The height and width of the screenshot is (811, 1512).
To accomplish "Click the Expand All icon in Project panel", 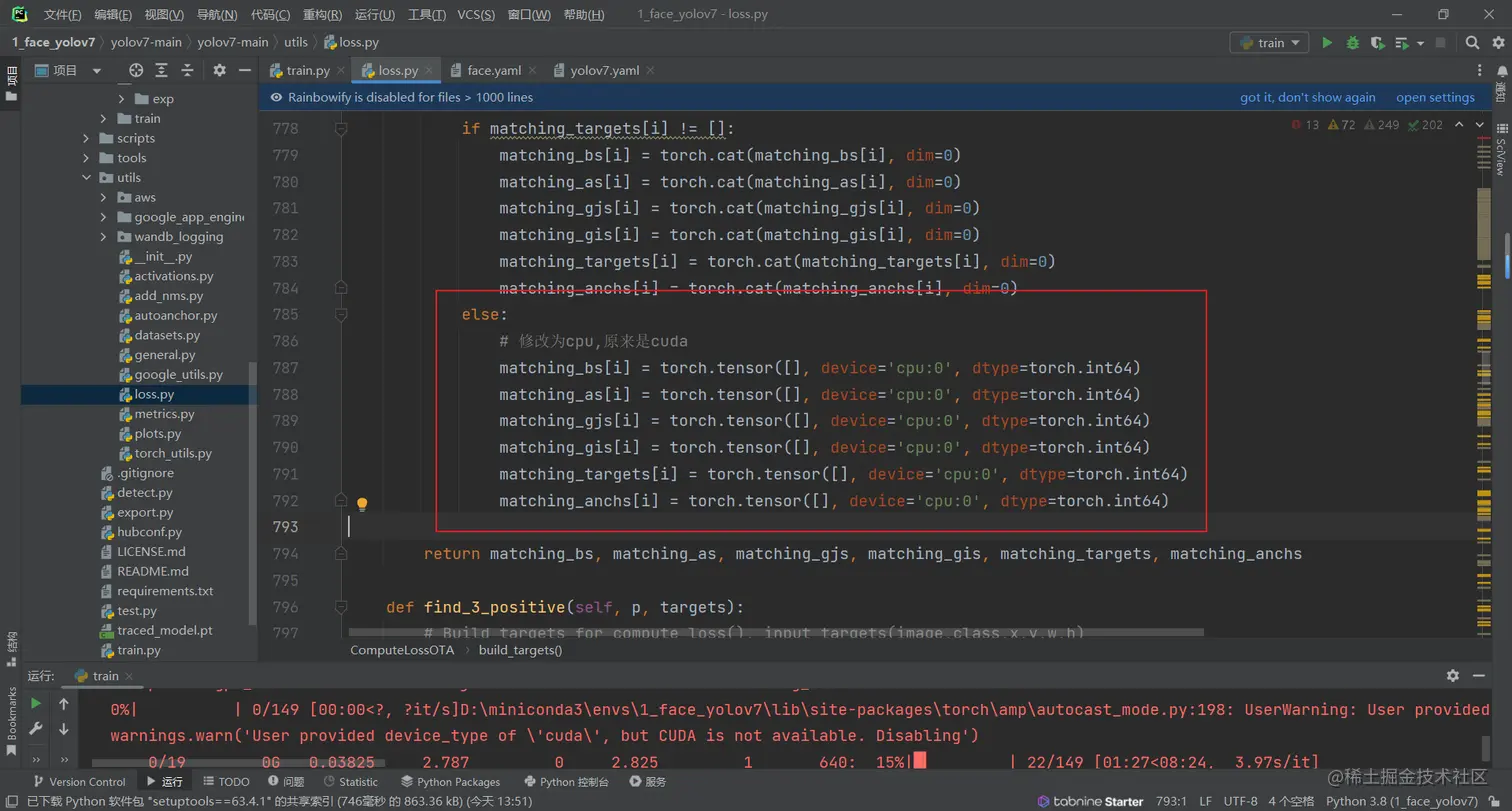I will click(162, 70).
